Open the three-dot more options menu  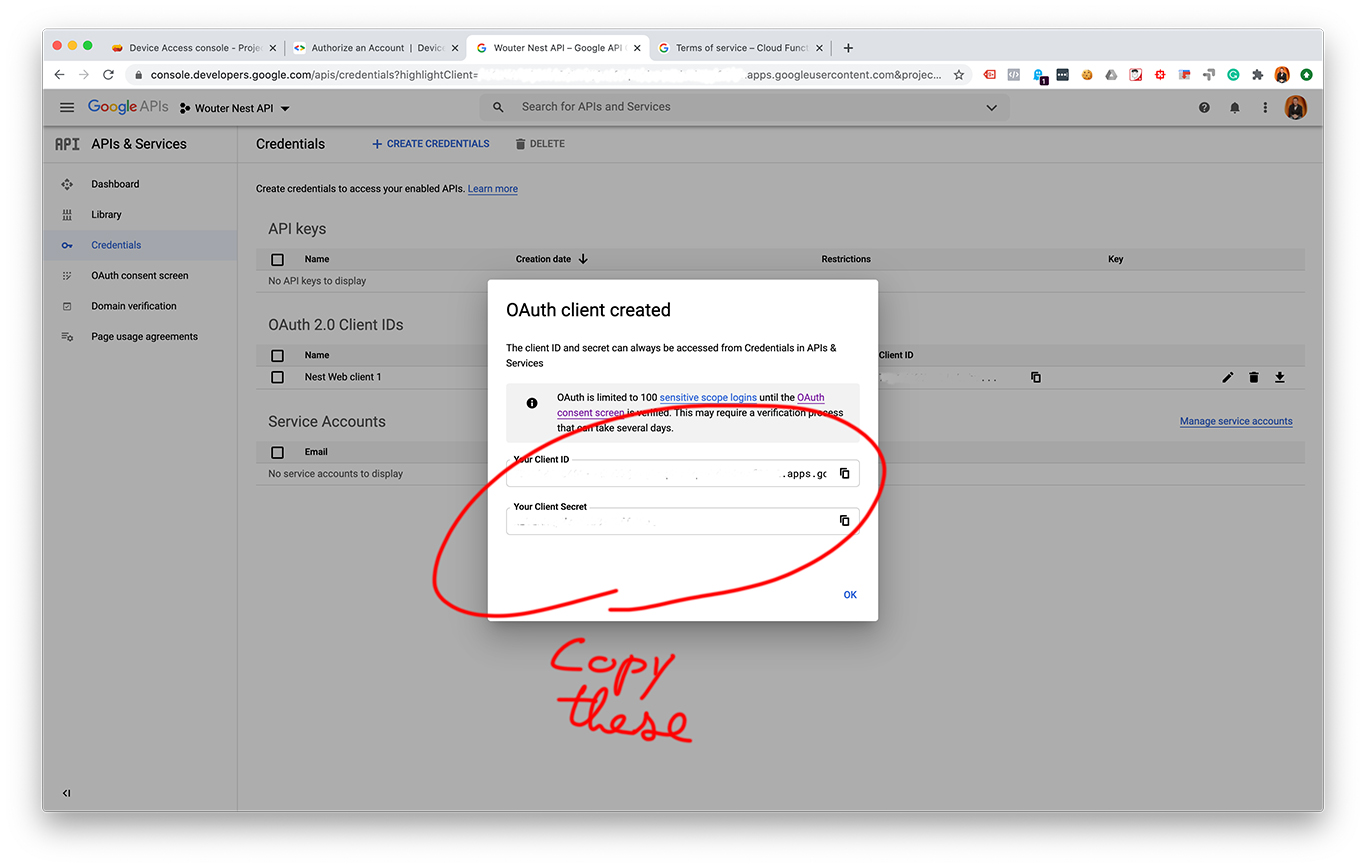(1265, 108)
